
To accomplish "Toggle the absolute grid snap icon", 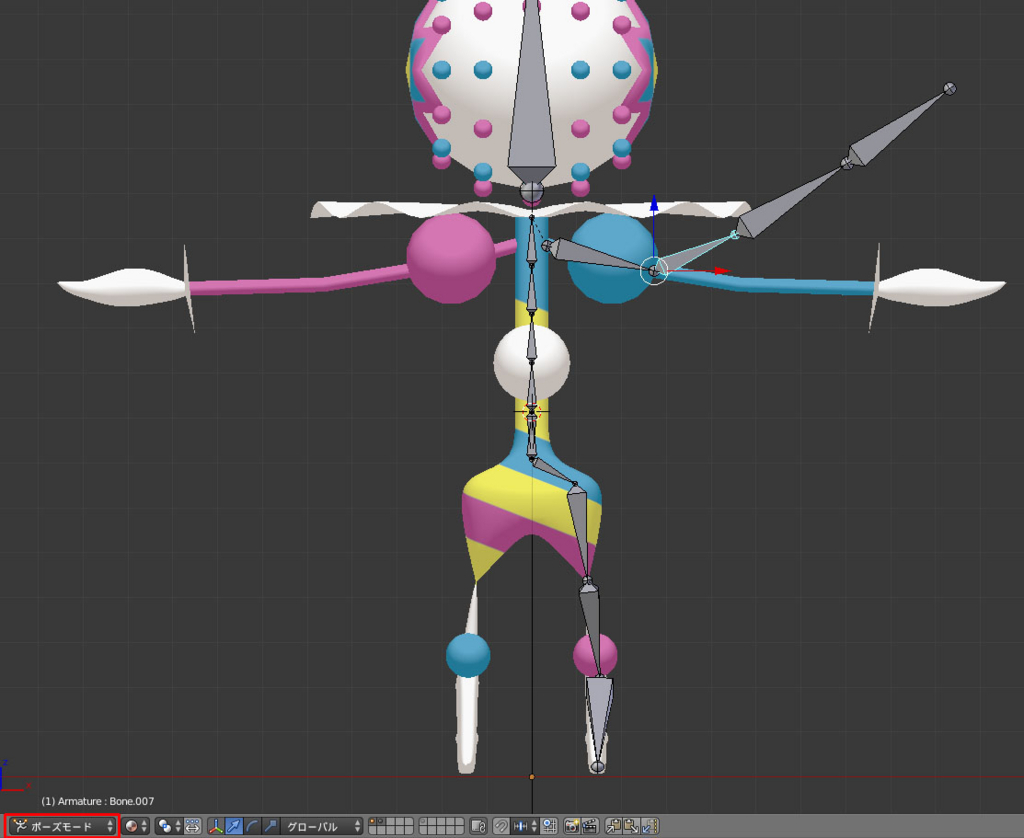I will [x=549, y=826].
